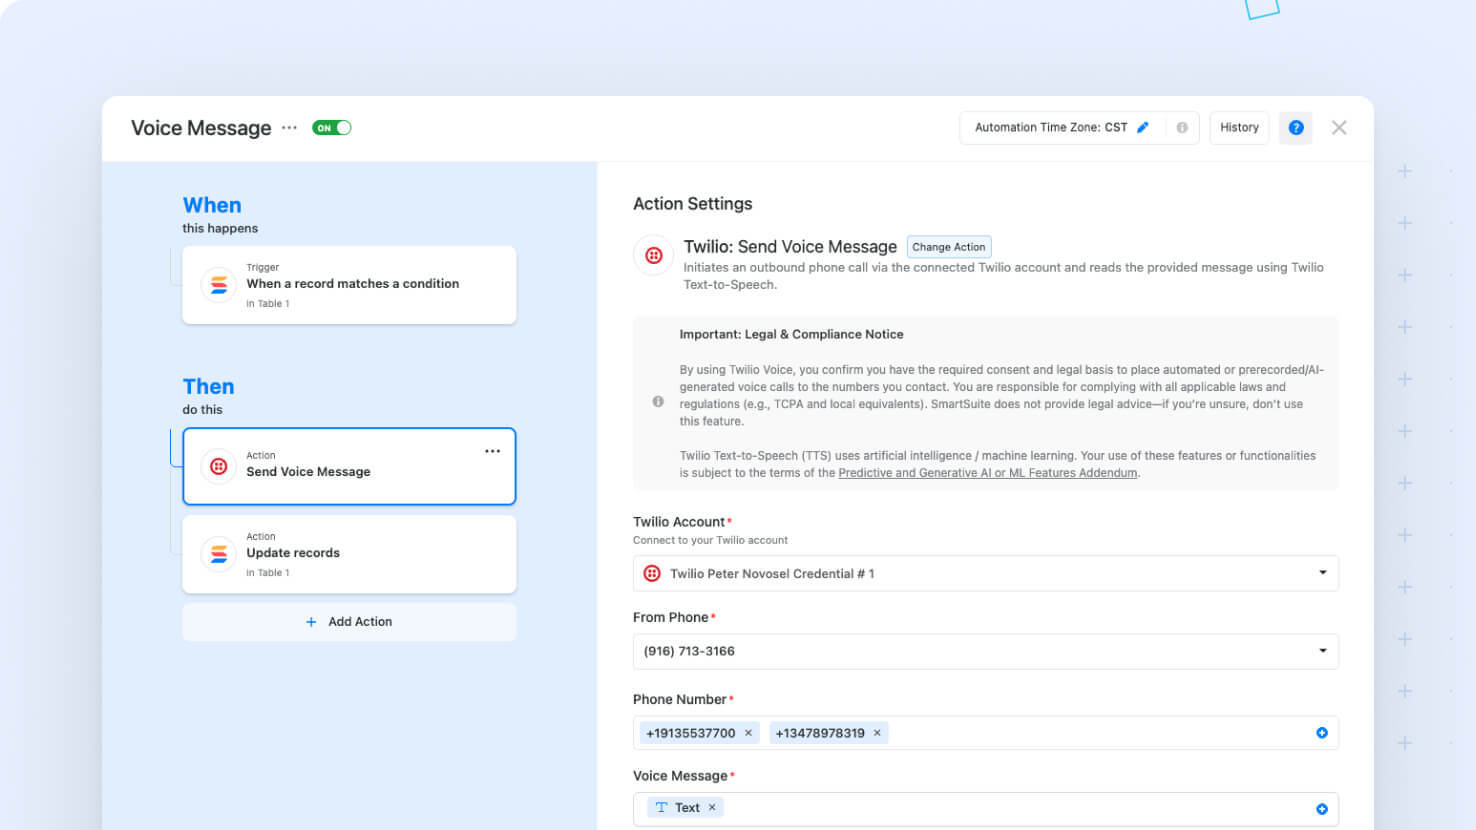Click the legal notice info icon
The image size is (1476, 830).
coord(658,401)
